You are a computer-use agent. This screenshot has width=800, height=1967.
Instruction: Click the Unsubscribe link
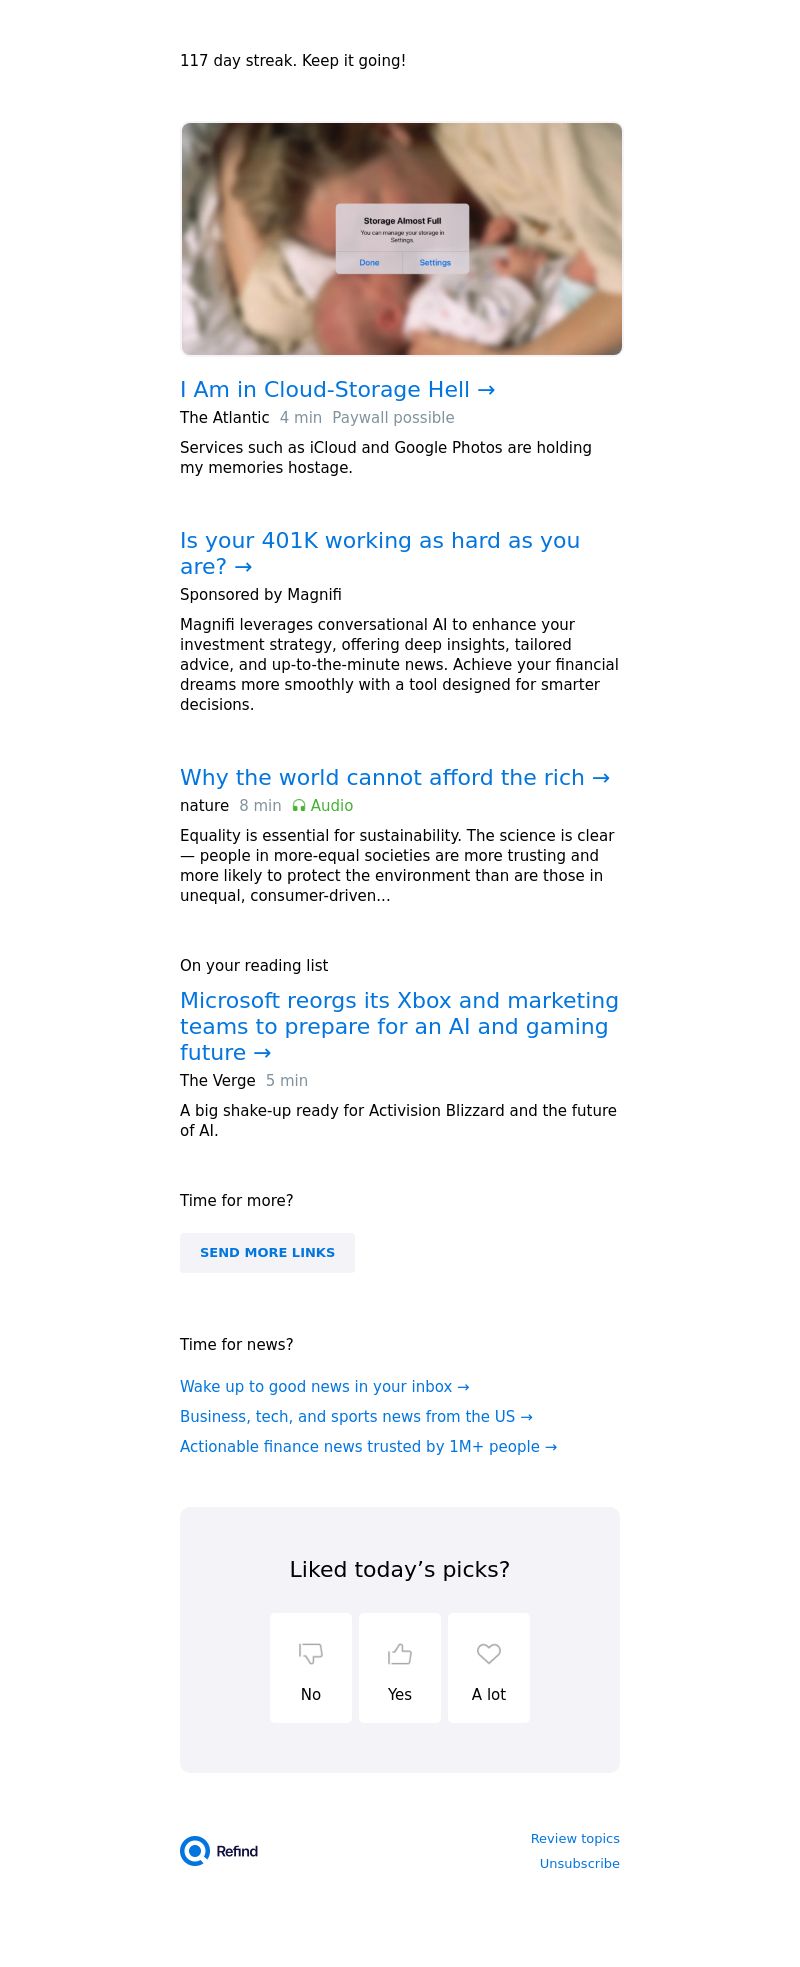click(x=580, y=1864)
